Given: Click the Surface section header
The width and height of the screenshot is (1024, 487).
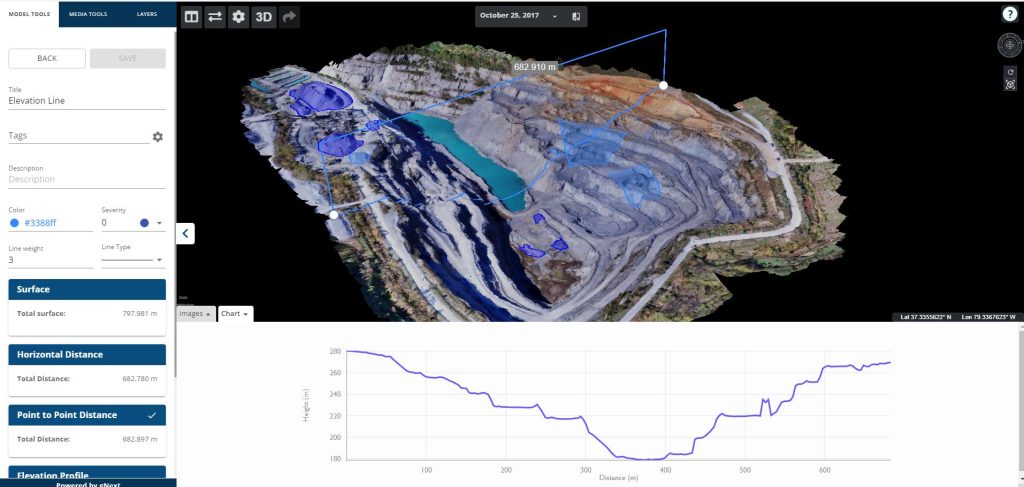Looking at the screenshot, I should tap(87, 289).
